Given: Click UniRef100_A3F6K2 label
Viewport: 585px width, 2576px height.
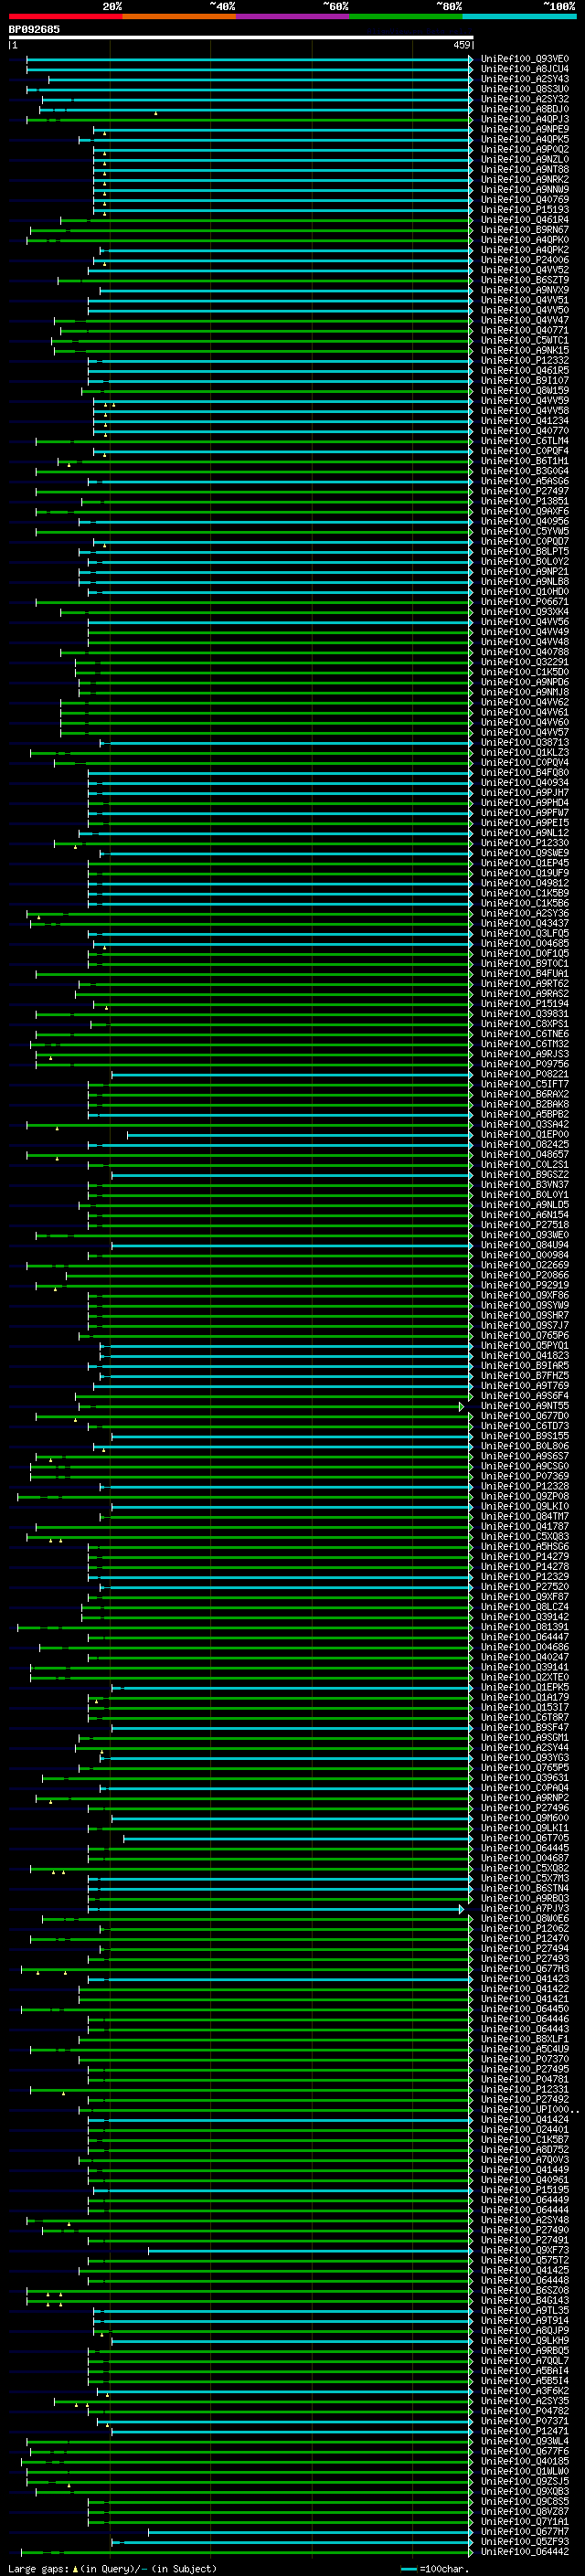Looking at the screenshot, I should coord(524,2391).
